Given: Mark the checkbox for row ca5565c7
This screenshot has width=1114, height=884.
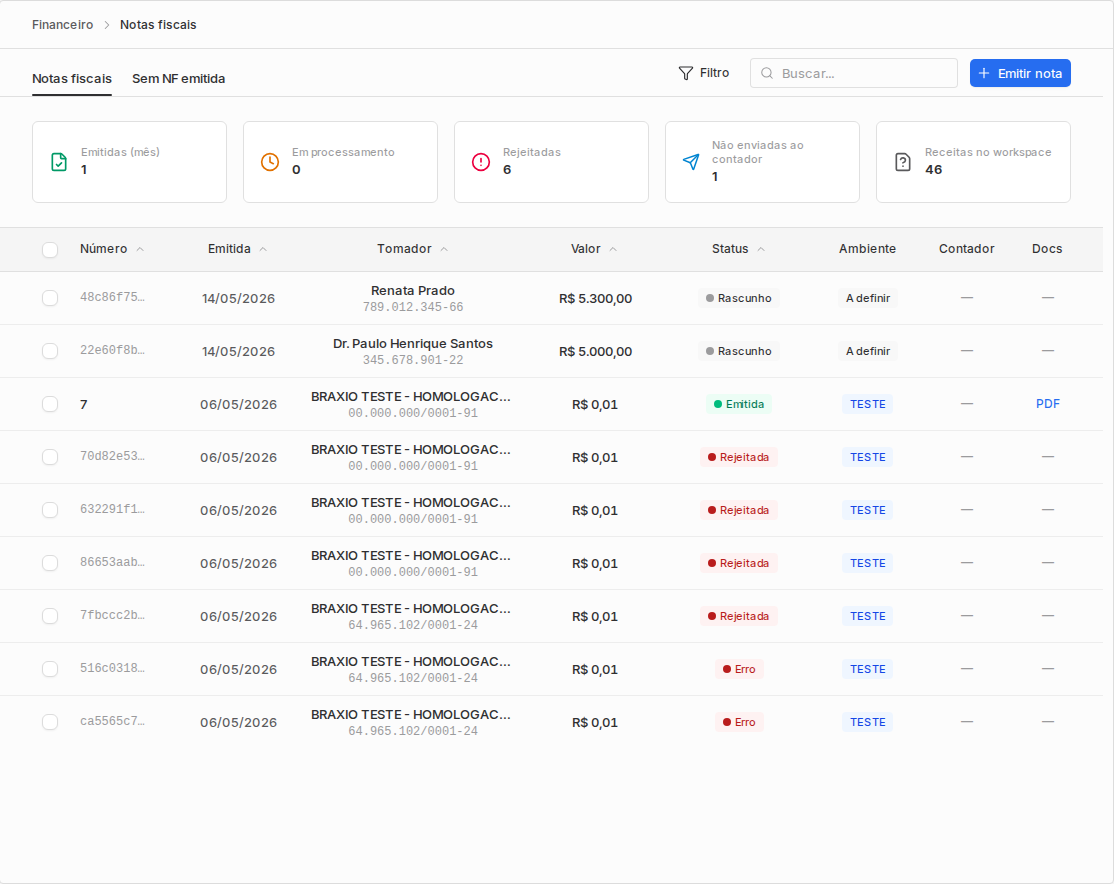Looking at the screenshot, I should coord(50,722).
